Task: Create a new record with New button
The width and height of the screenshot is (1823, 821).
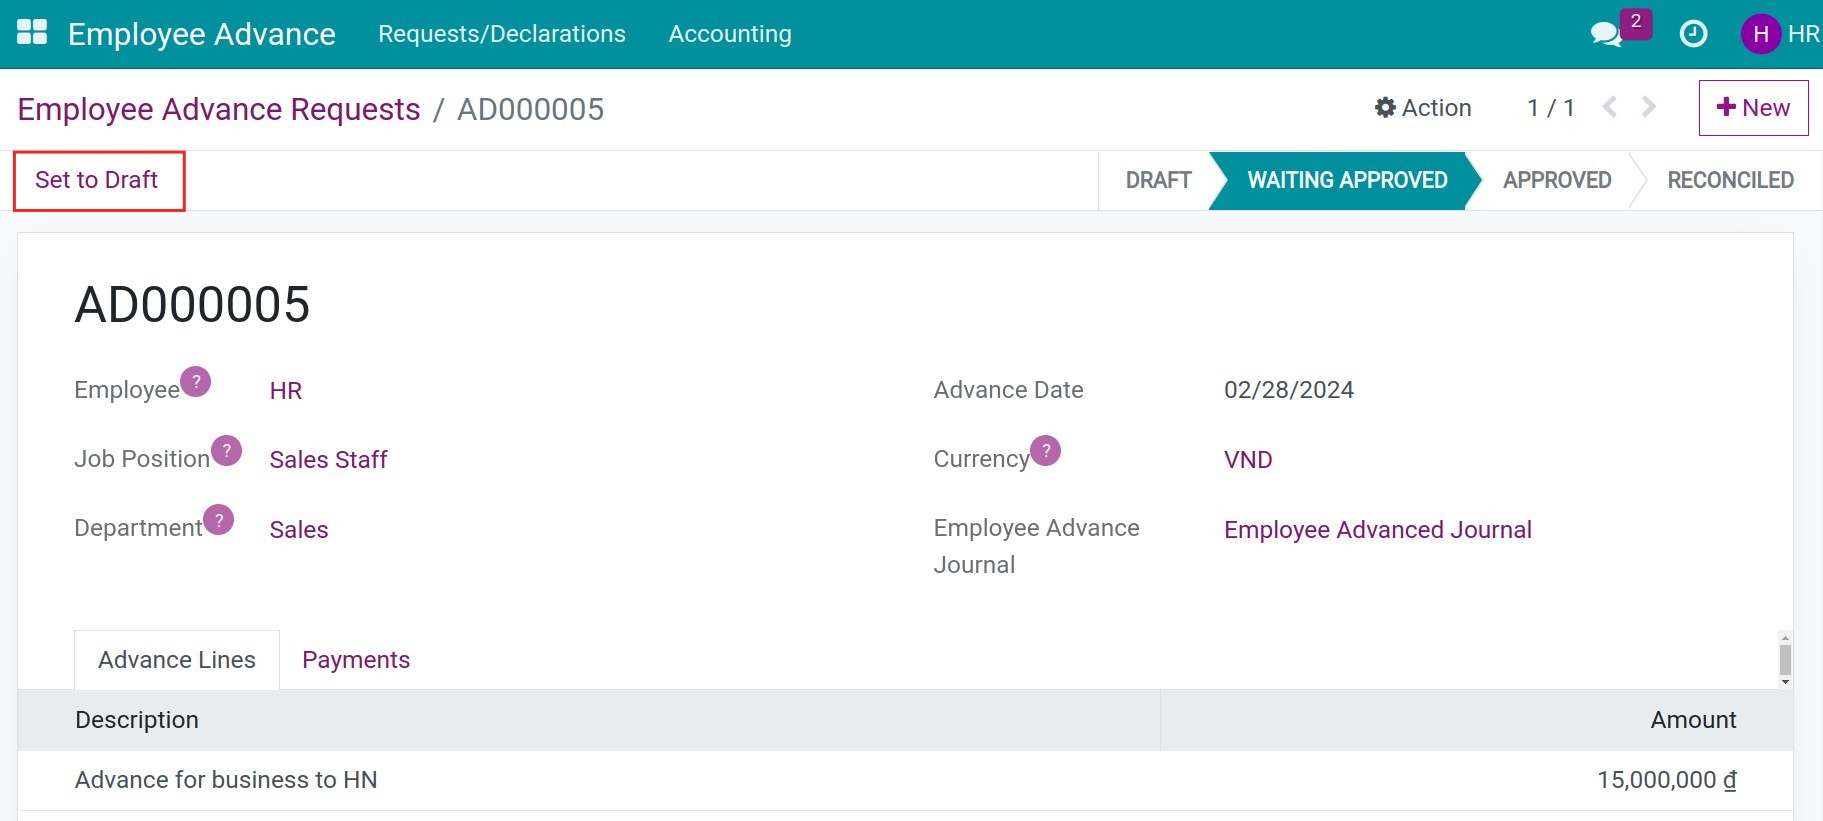Action: point(1753,108)
